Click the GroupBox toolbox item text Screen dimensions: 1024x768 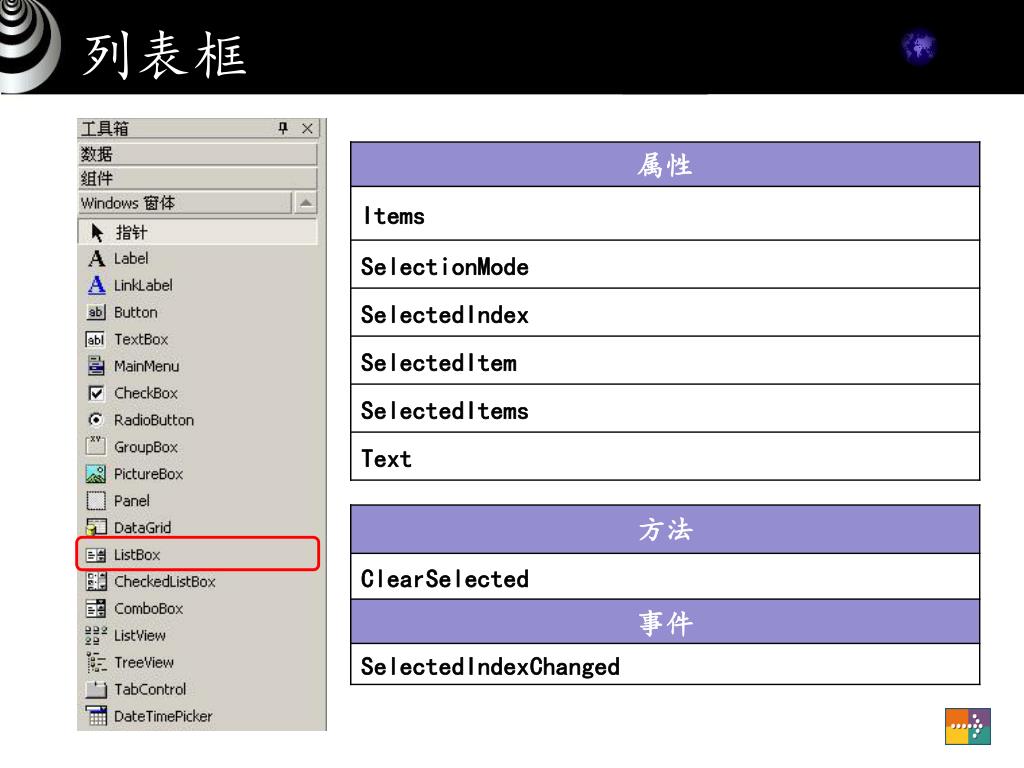point(146,447)
